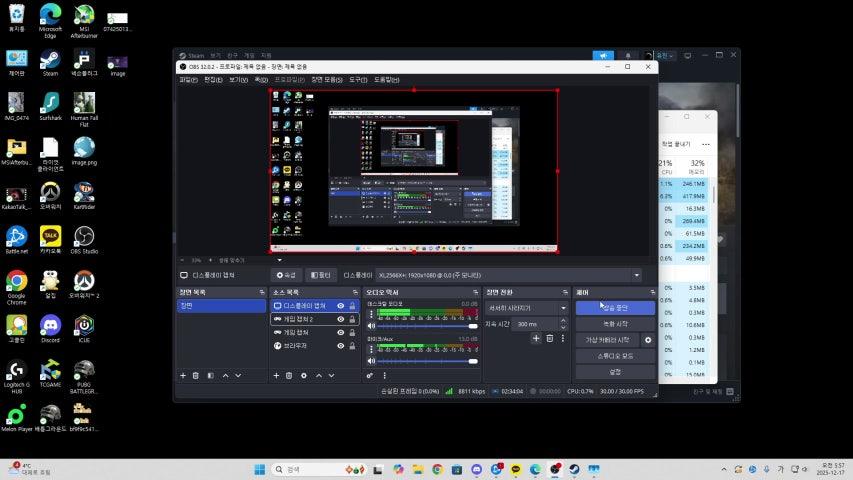Click the 설정 button in the controls panel

[614, 371]
